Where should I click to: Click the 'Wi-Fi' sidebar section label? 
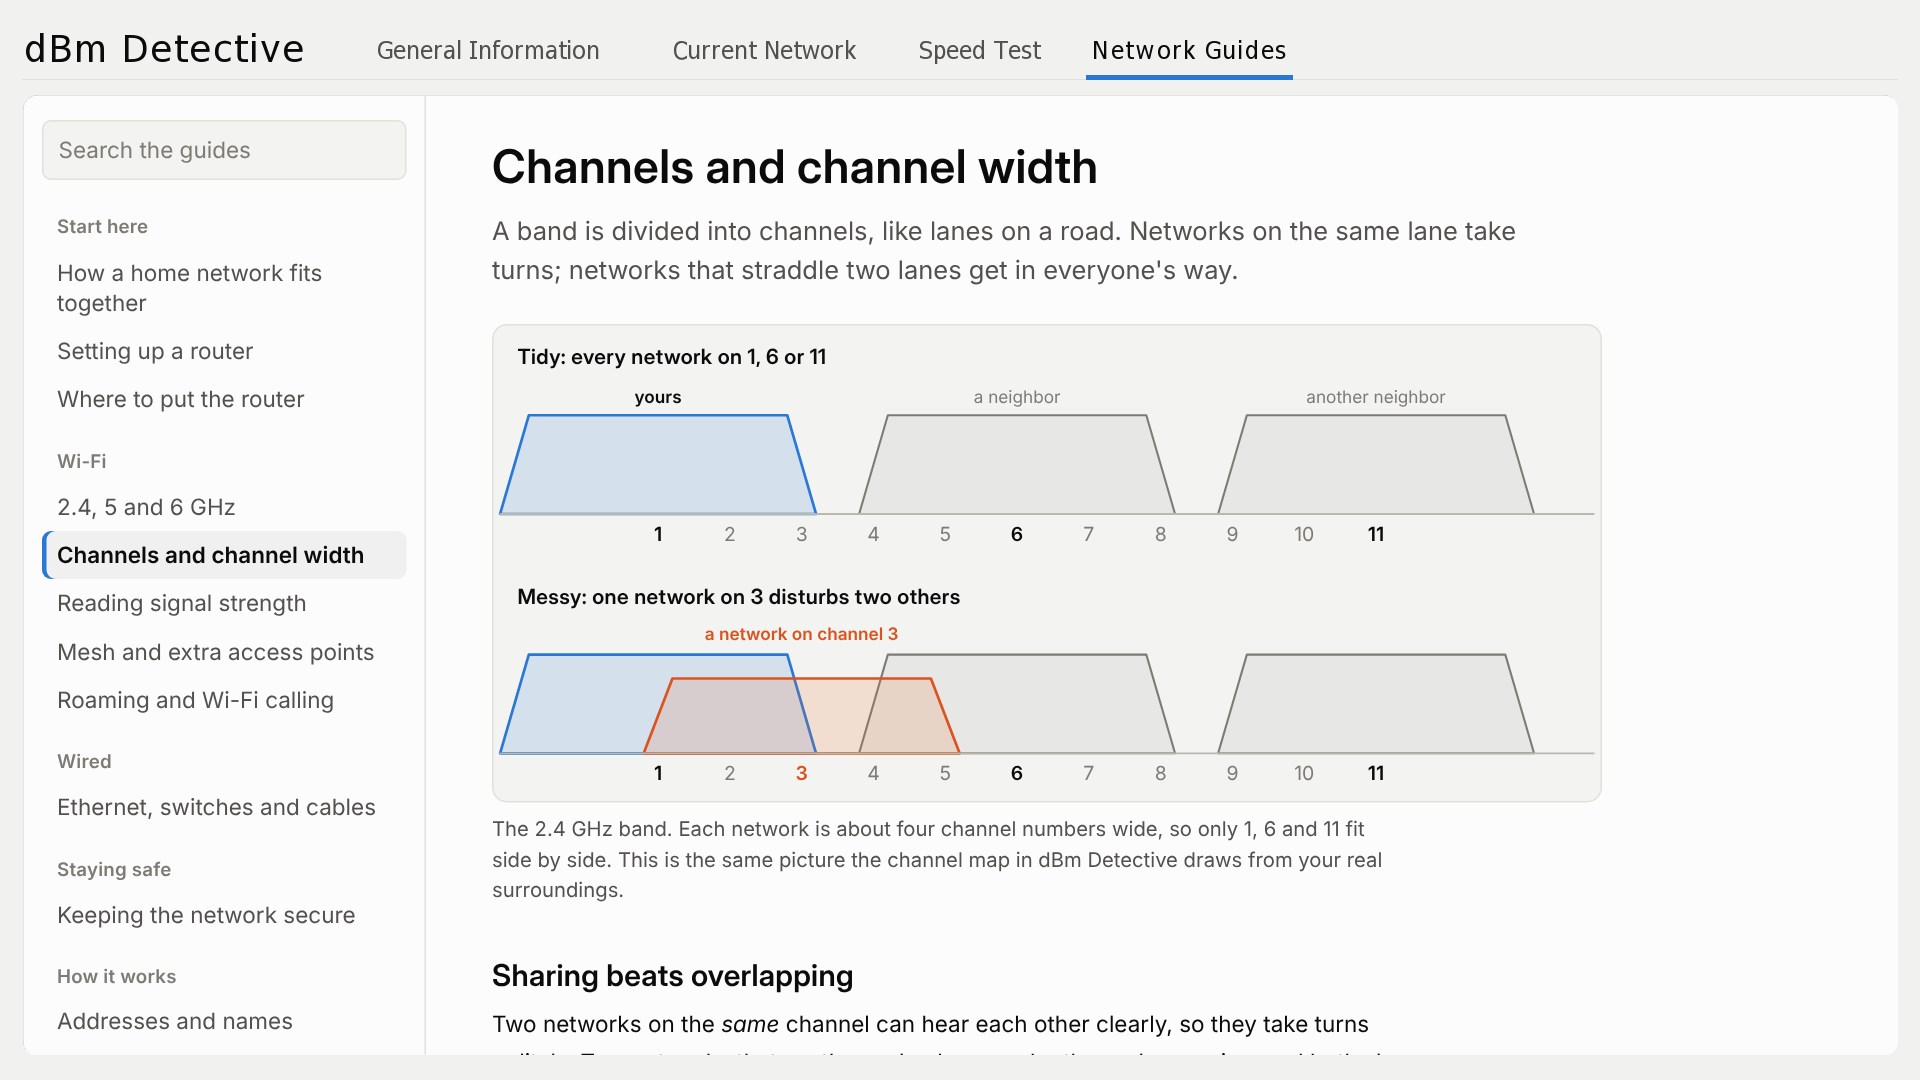81,461
